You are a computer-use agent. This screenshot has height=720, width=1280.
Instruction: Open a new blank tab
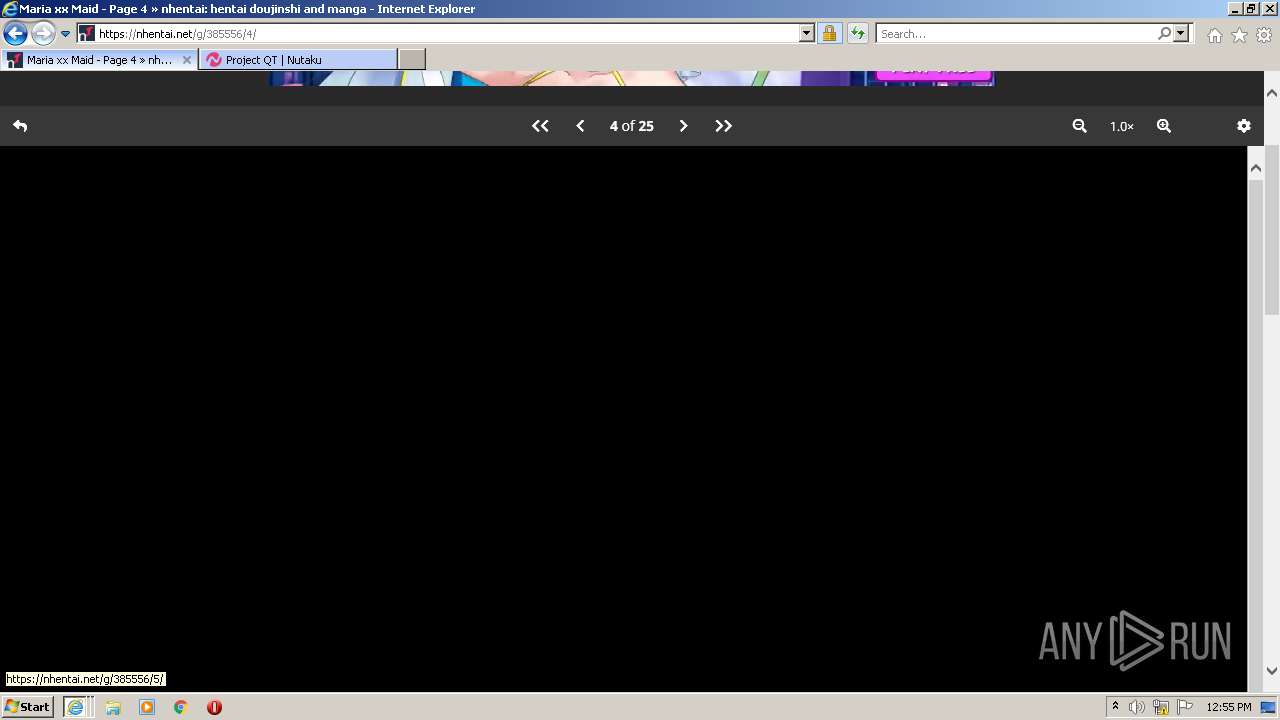tap(412, 60)
